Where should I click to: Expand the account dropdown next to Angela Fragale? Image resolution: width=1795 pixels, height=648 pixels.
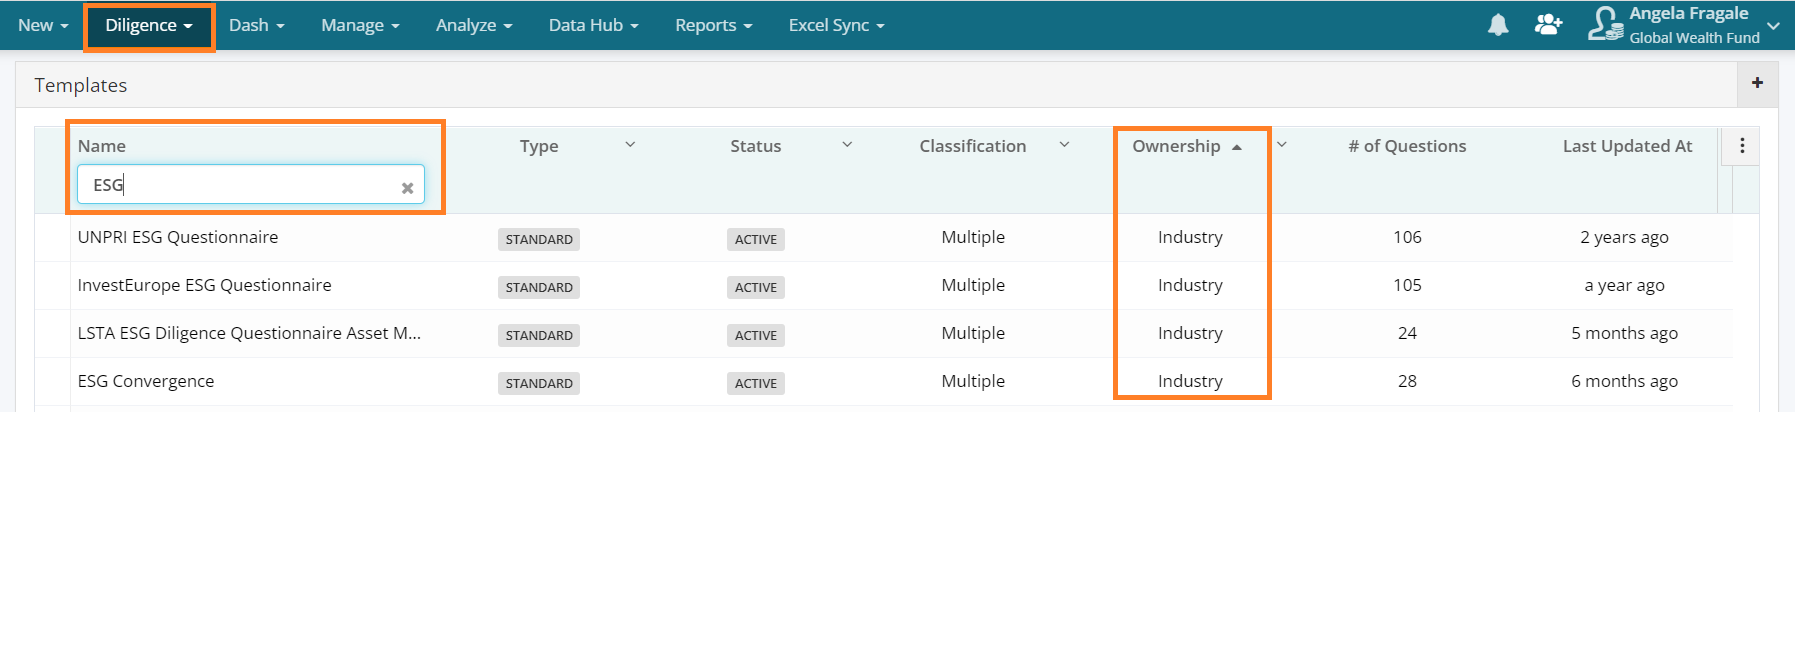click(x=1773, y=26)
